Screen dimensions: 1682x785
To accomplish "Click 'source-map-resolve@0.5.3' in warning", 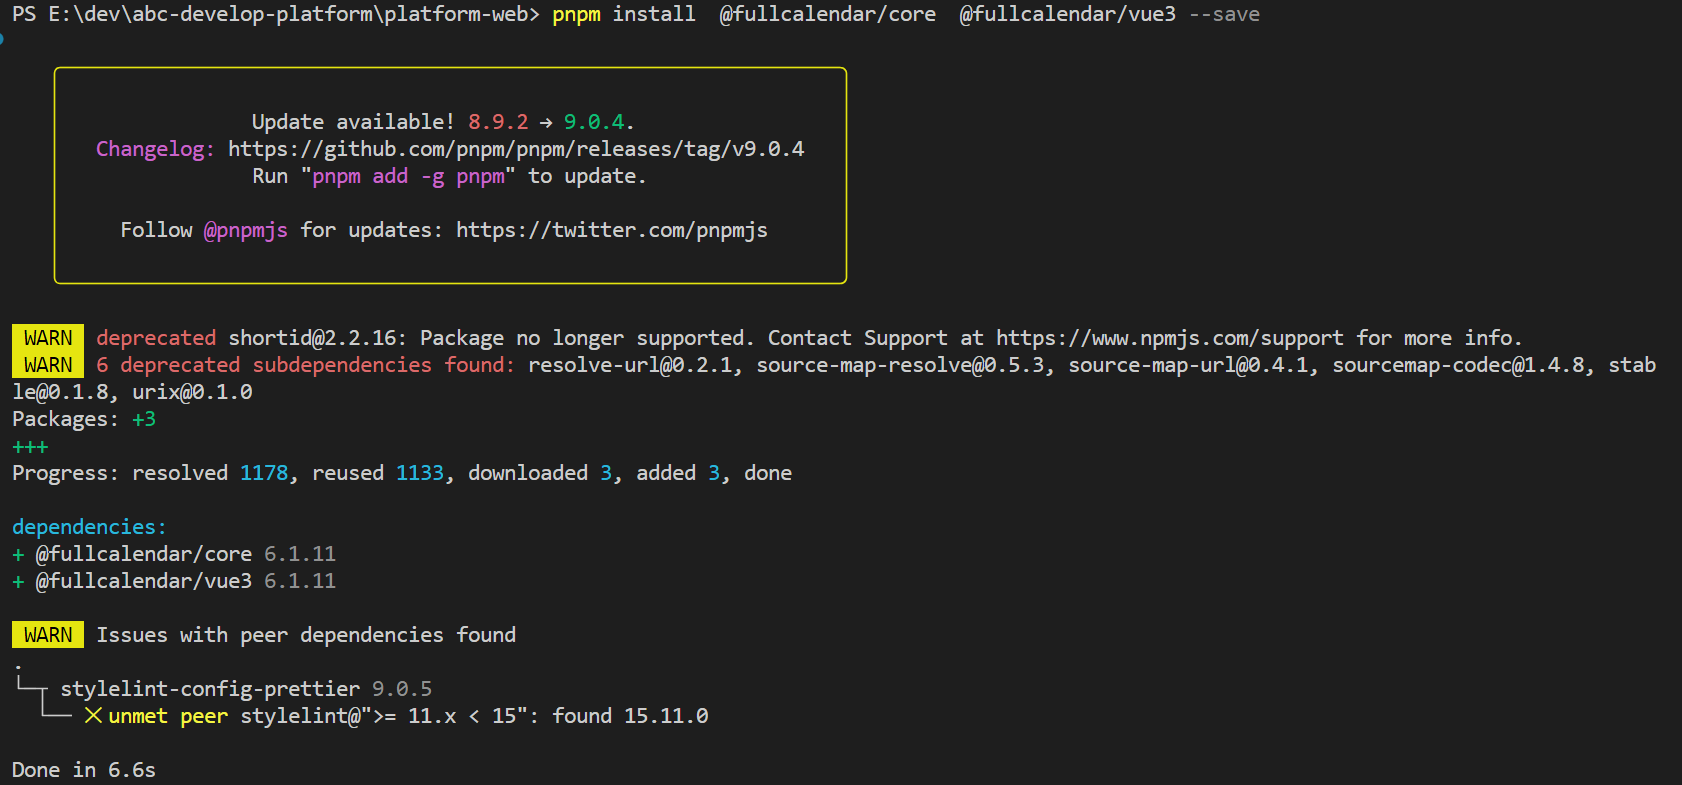I will 900,365.
